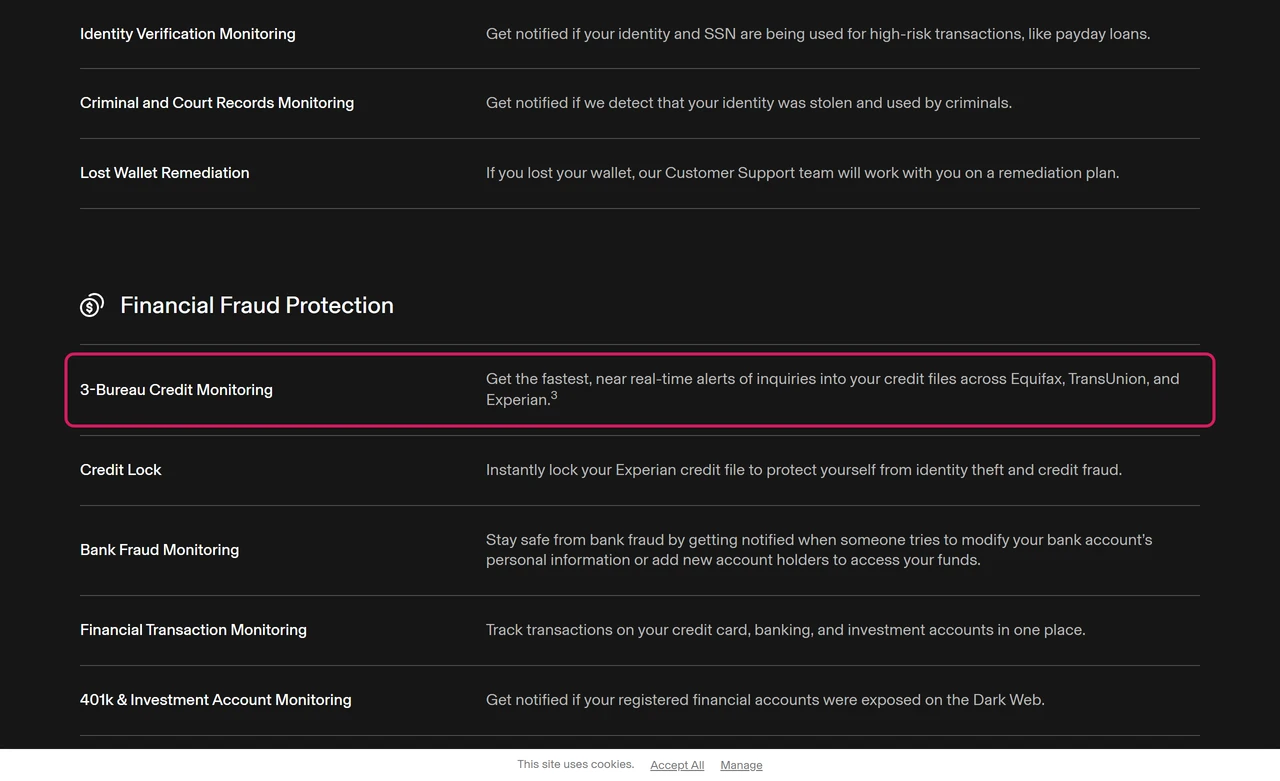Click the Dark Web exposure description
The image size is (1280, 781).
coord(765,700)
